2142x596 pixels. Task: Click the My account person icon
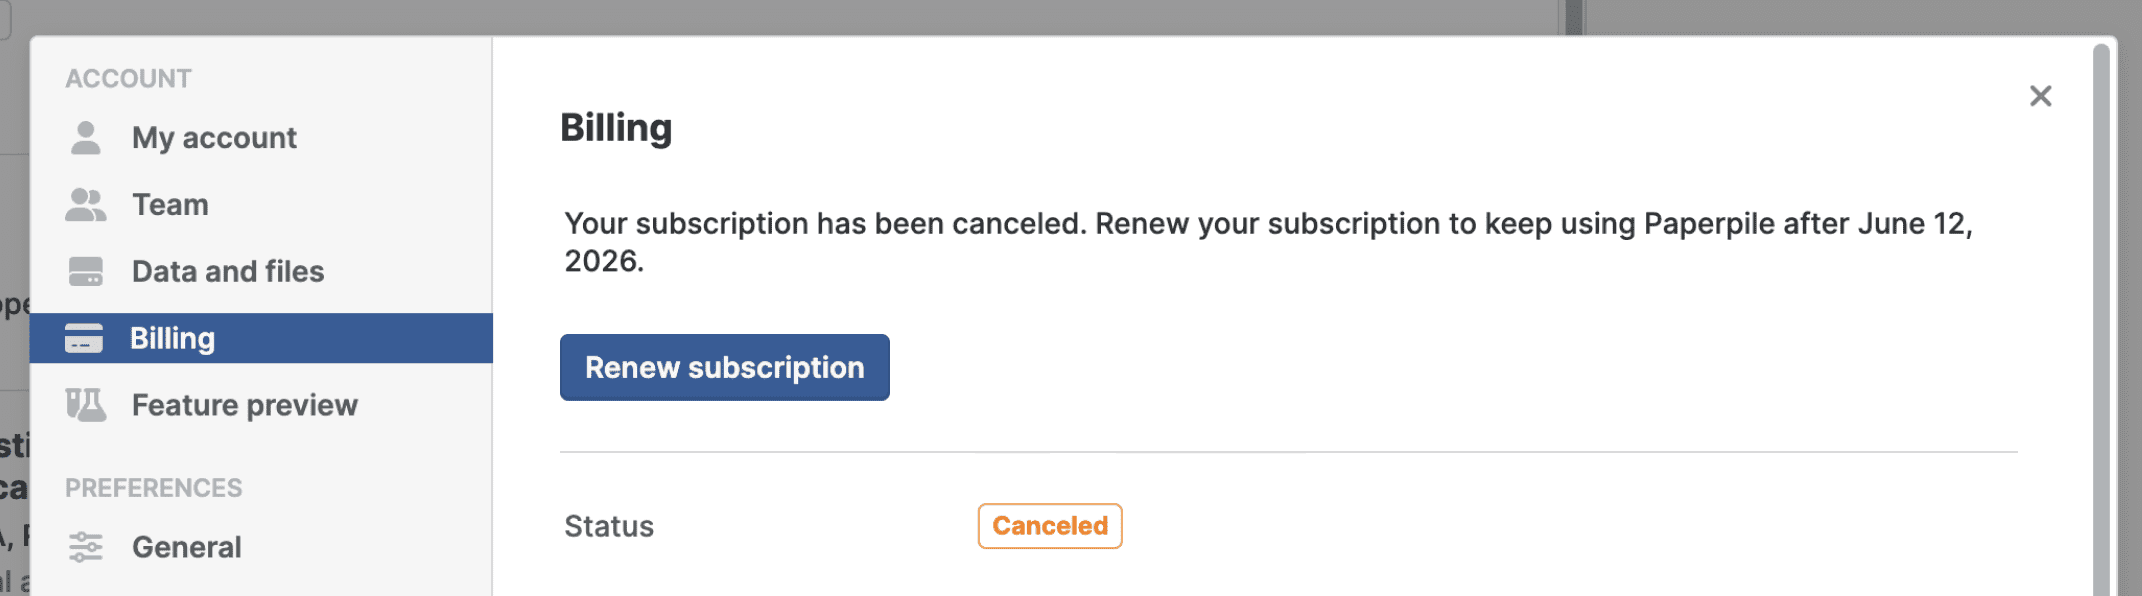click(86, 138)
